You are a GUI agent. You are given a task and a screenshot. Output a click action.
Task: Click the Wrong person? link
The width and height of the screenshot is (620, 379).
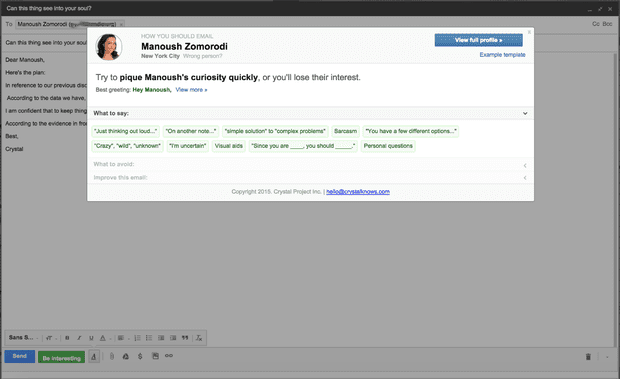(x=202, y=56)
